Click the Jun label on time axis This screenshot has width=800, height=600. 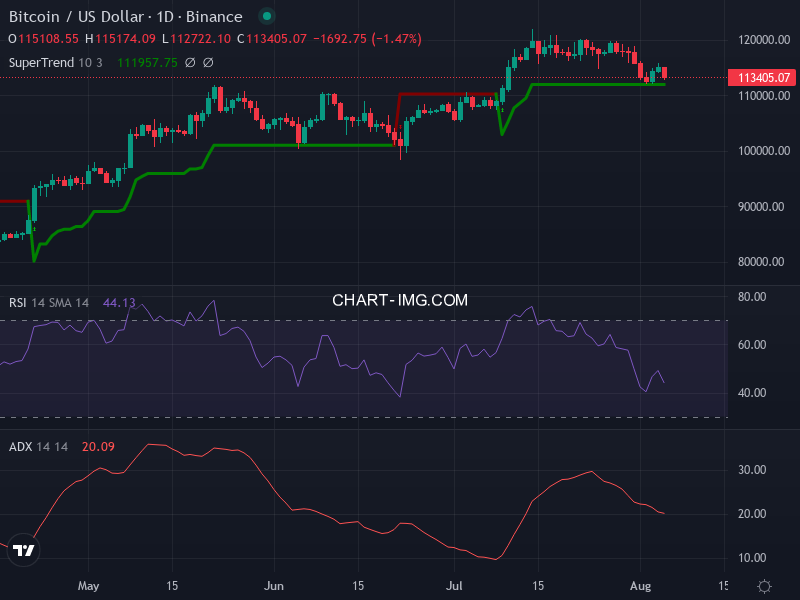point(274,586)
